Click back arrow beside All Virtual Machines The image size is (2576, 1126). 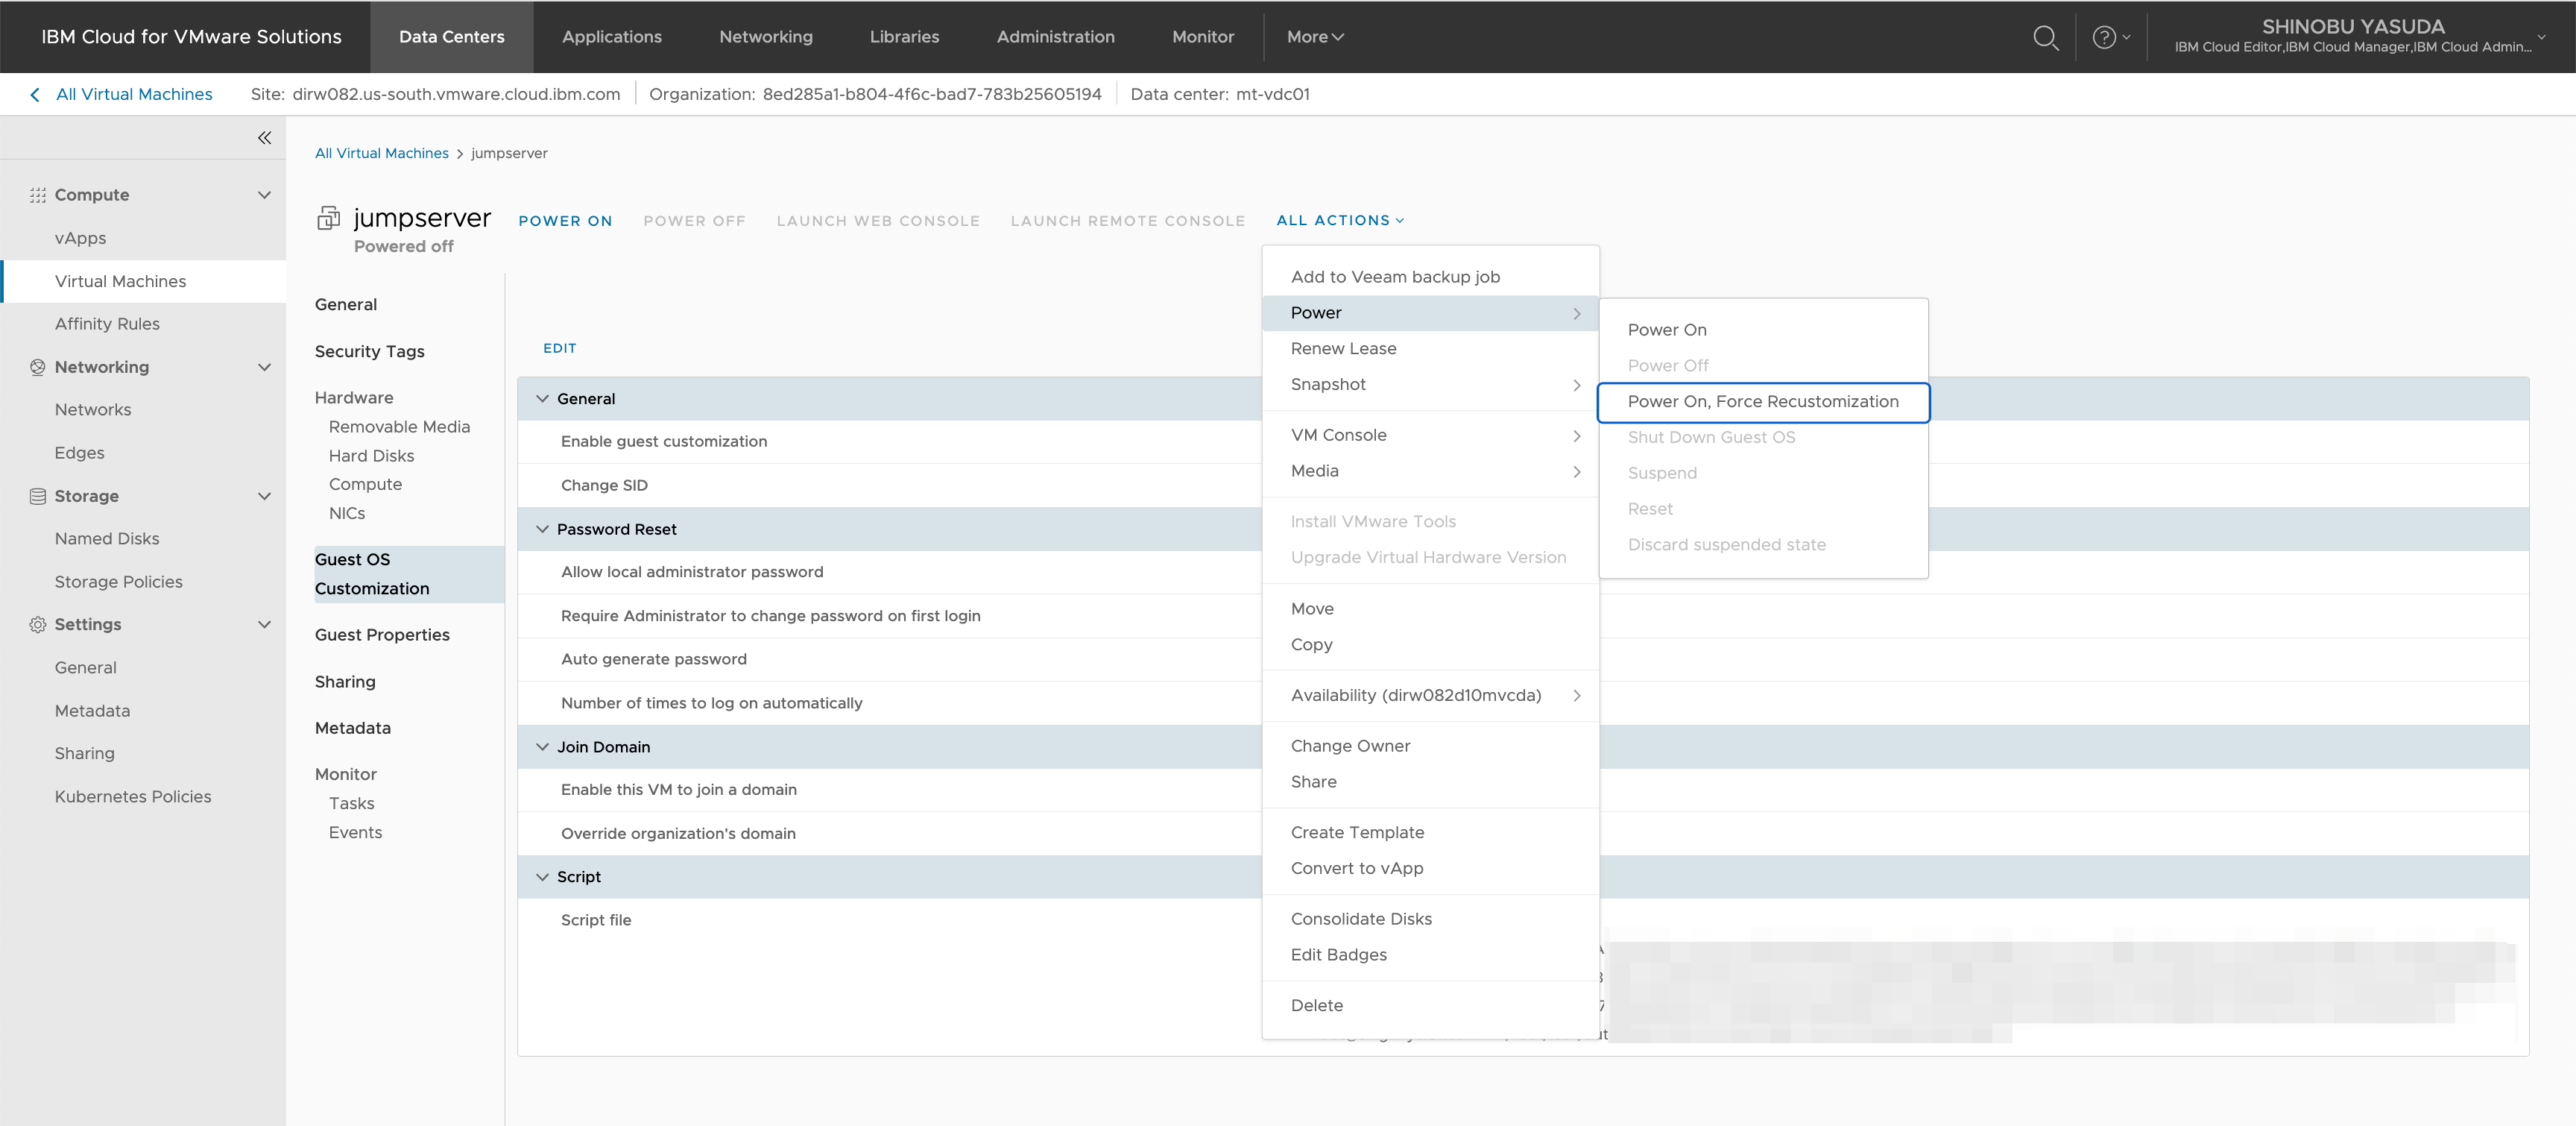coord(35,94)
